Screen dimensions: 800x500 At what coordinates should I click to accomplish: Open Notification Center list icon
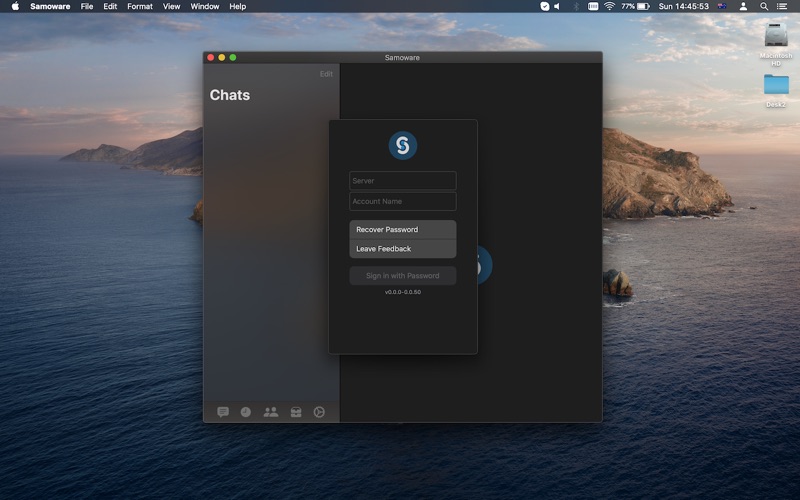782,6
